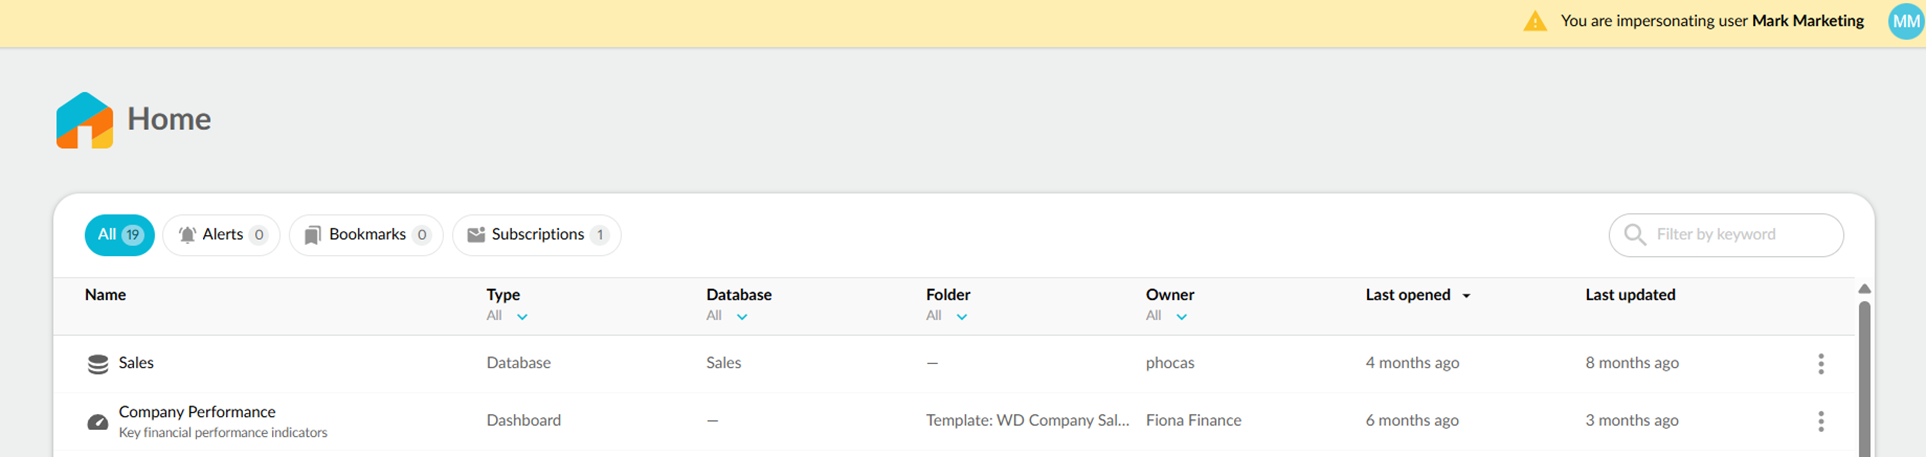This screenshot has width=1926, height=457.
Task: Expand the Database filter dropdown
Action: click(741, 317)
